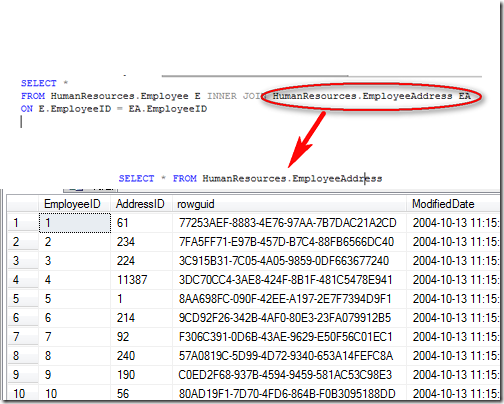Click rowguid starting 3DC70CC4

point(289,280)
